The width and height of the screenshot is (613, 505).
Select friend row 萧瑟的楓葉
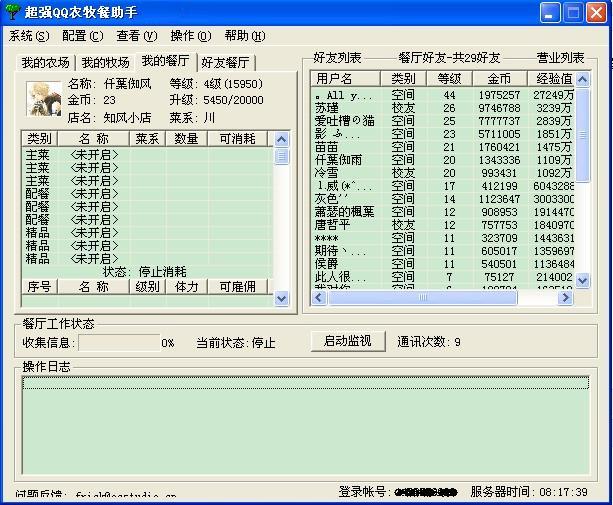click(444, 212)
